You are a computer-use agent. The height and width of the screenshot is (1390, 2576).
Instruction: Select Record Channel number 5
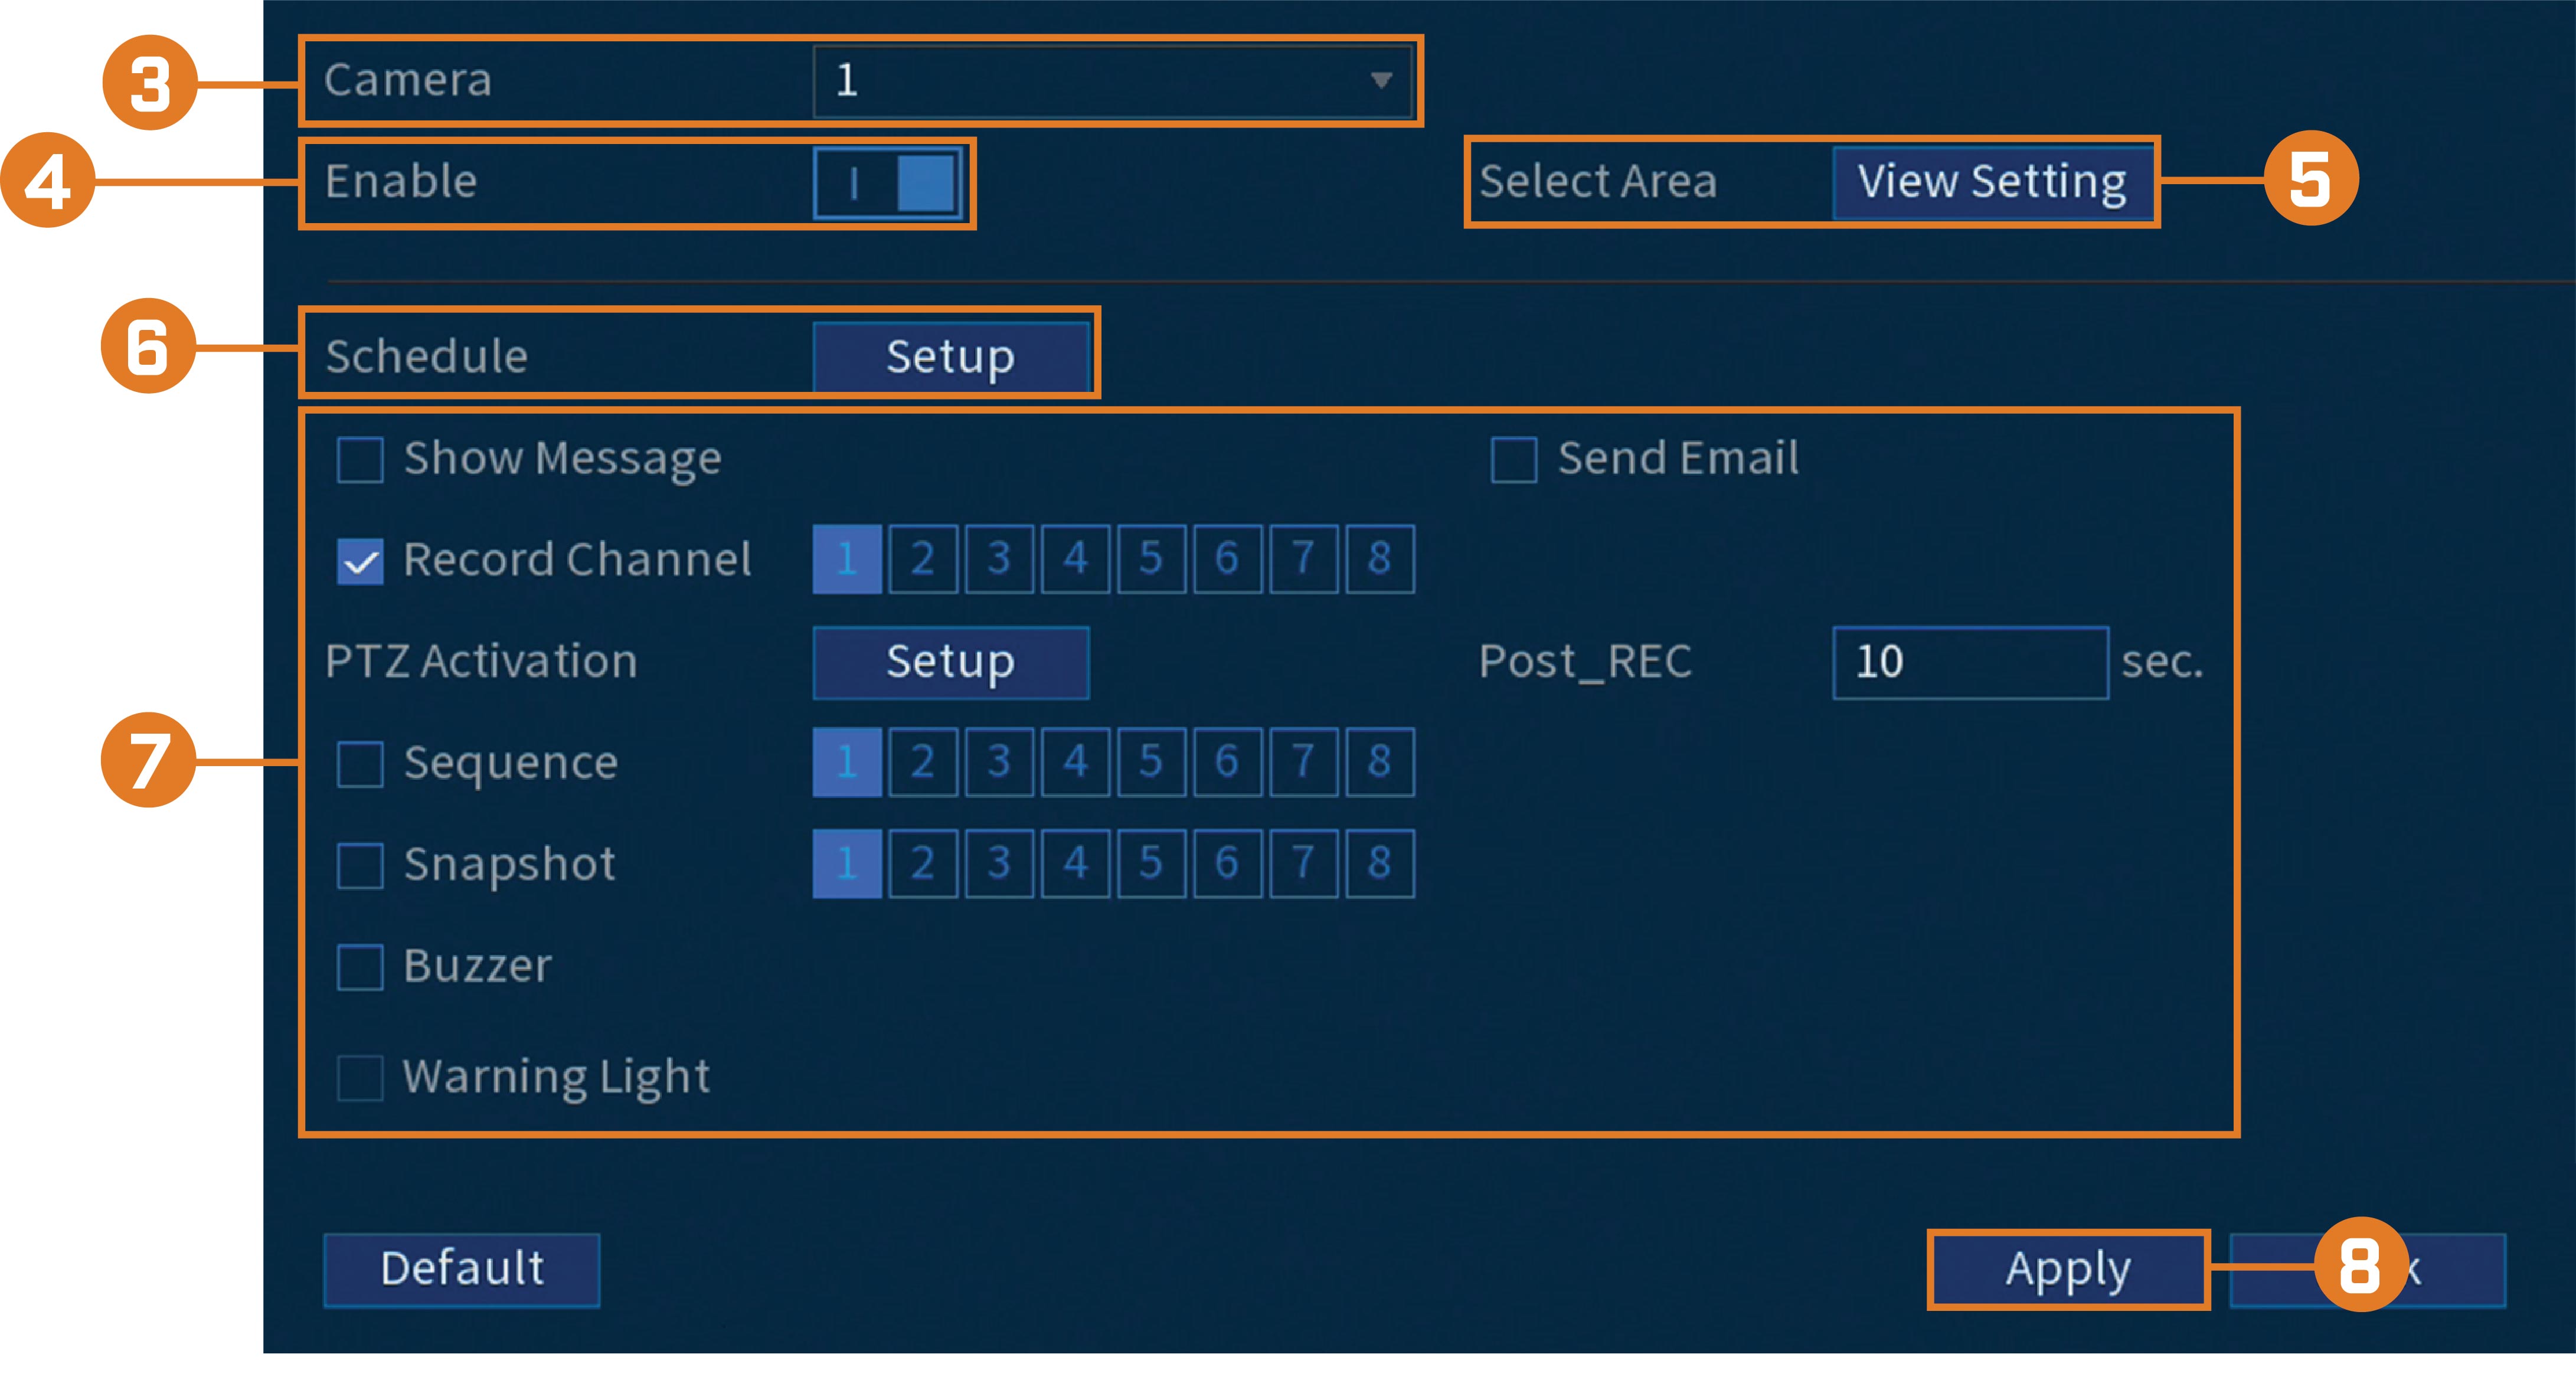point(1152,559)
